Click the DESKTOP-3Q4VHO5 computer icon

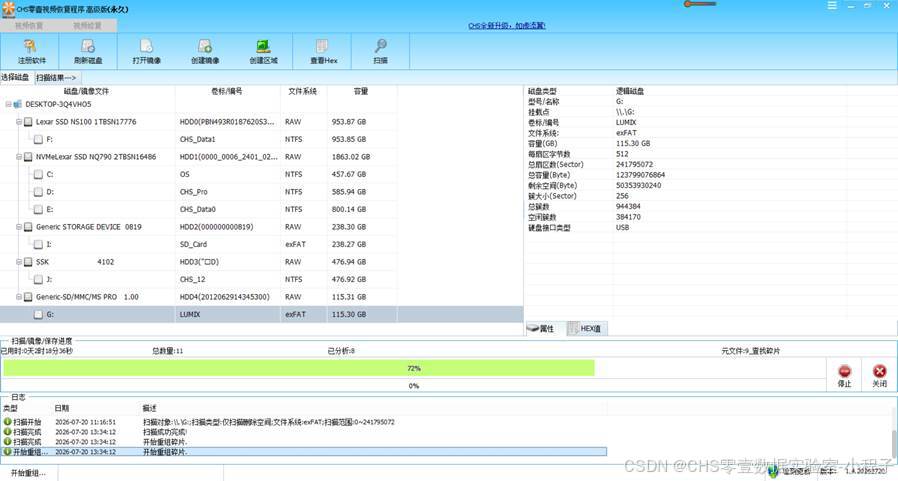(x=18, y=104)
